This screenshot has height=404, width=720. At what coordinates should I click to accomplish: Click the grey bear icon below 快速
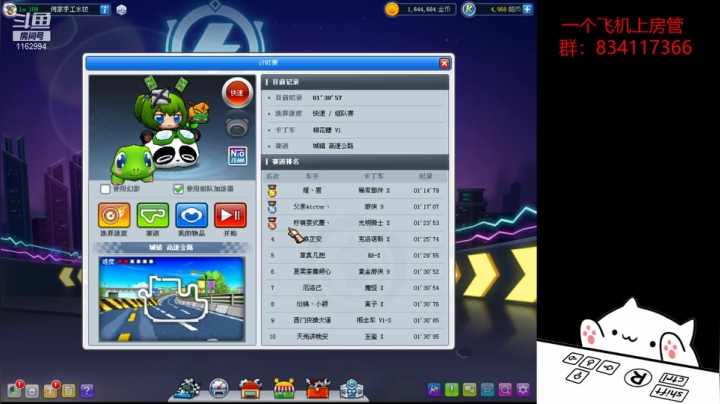point(237,127)
